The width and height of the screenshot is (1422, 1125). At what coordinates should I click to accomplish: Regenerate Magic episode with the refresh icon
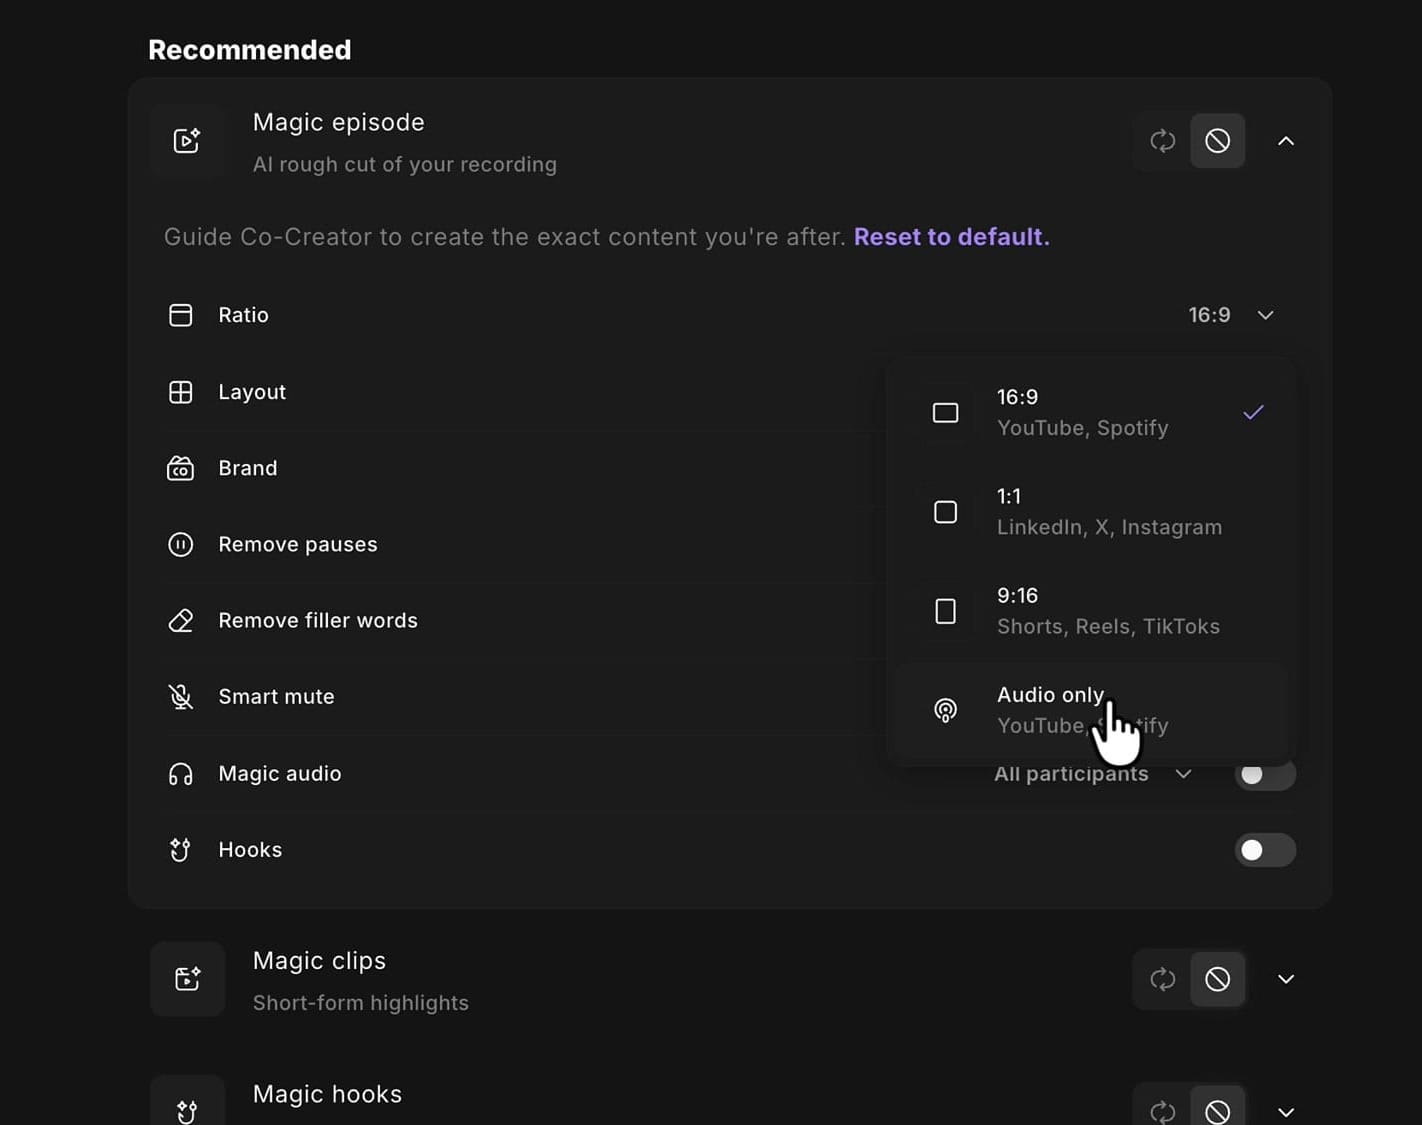(x=1162, y=141)
